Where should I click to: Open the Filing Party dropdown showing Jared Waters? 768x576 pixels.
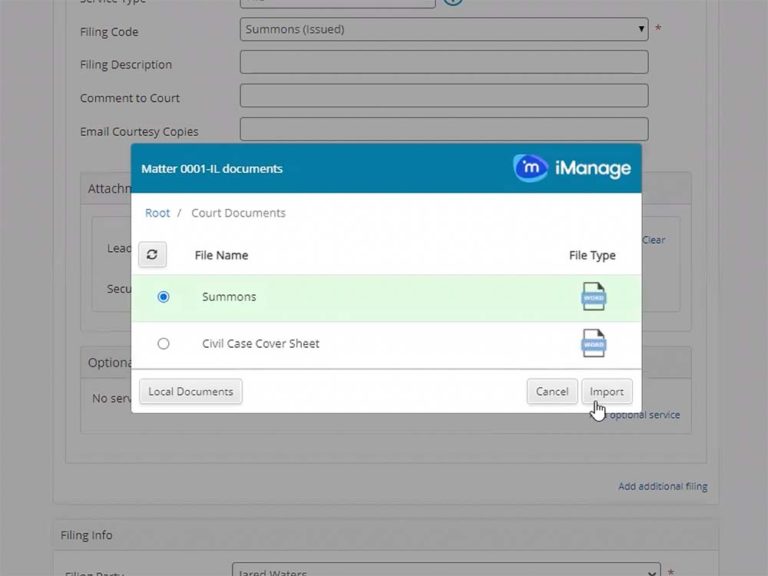point(446,570)
